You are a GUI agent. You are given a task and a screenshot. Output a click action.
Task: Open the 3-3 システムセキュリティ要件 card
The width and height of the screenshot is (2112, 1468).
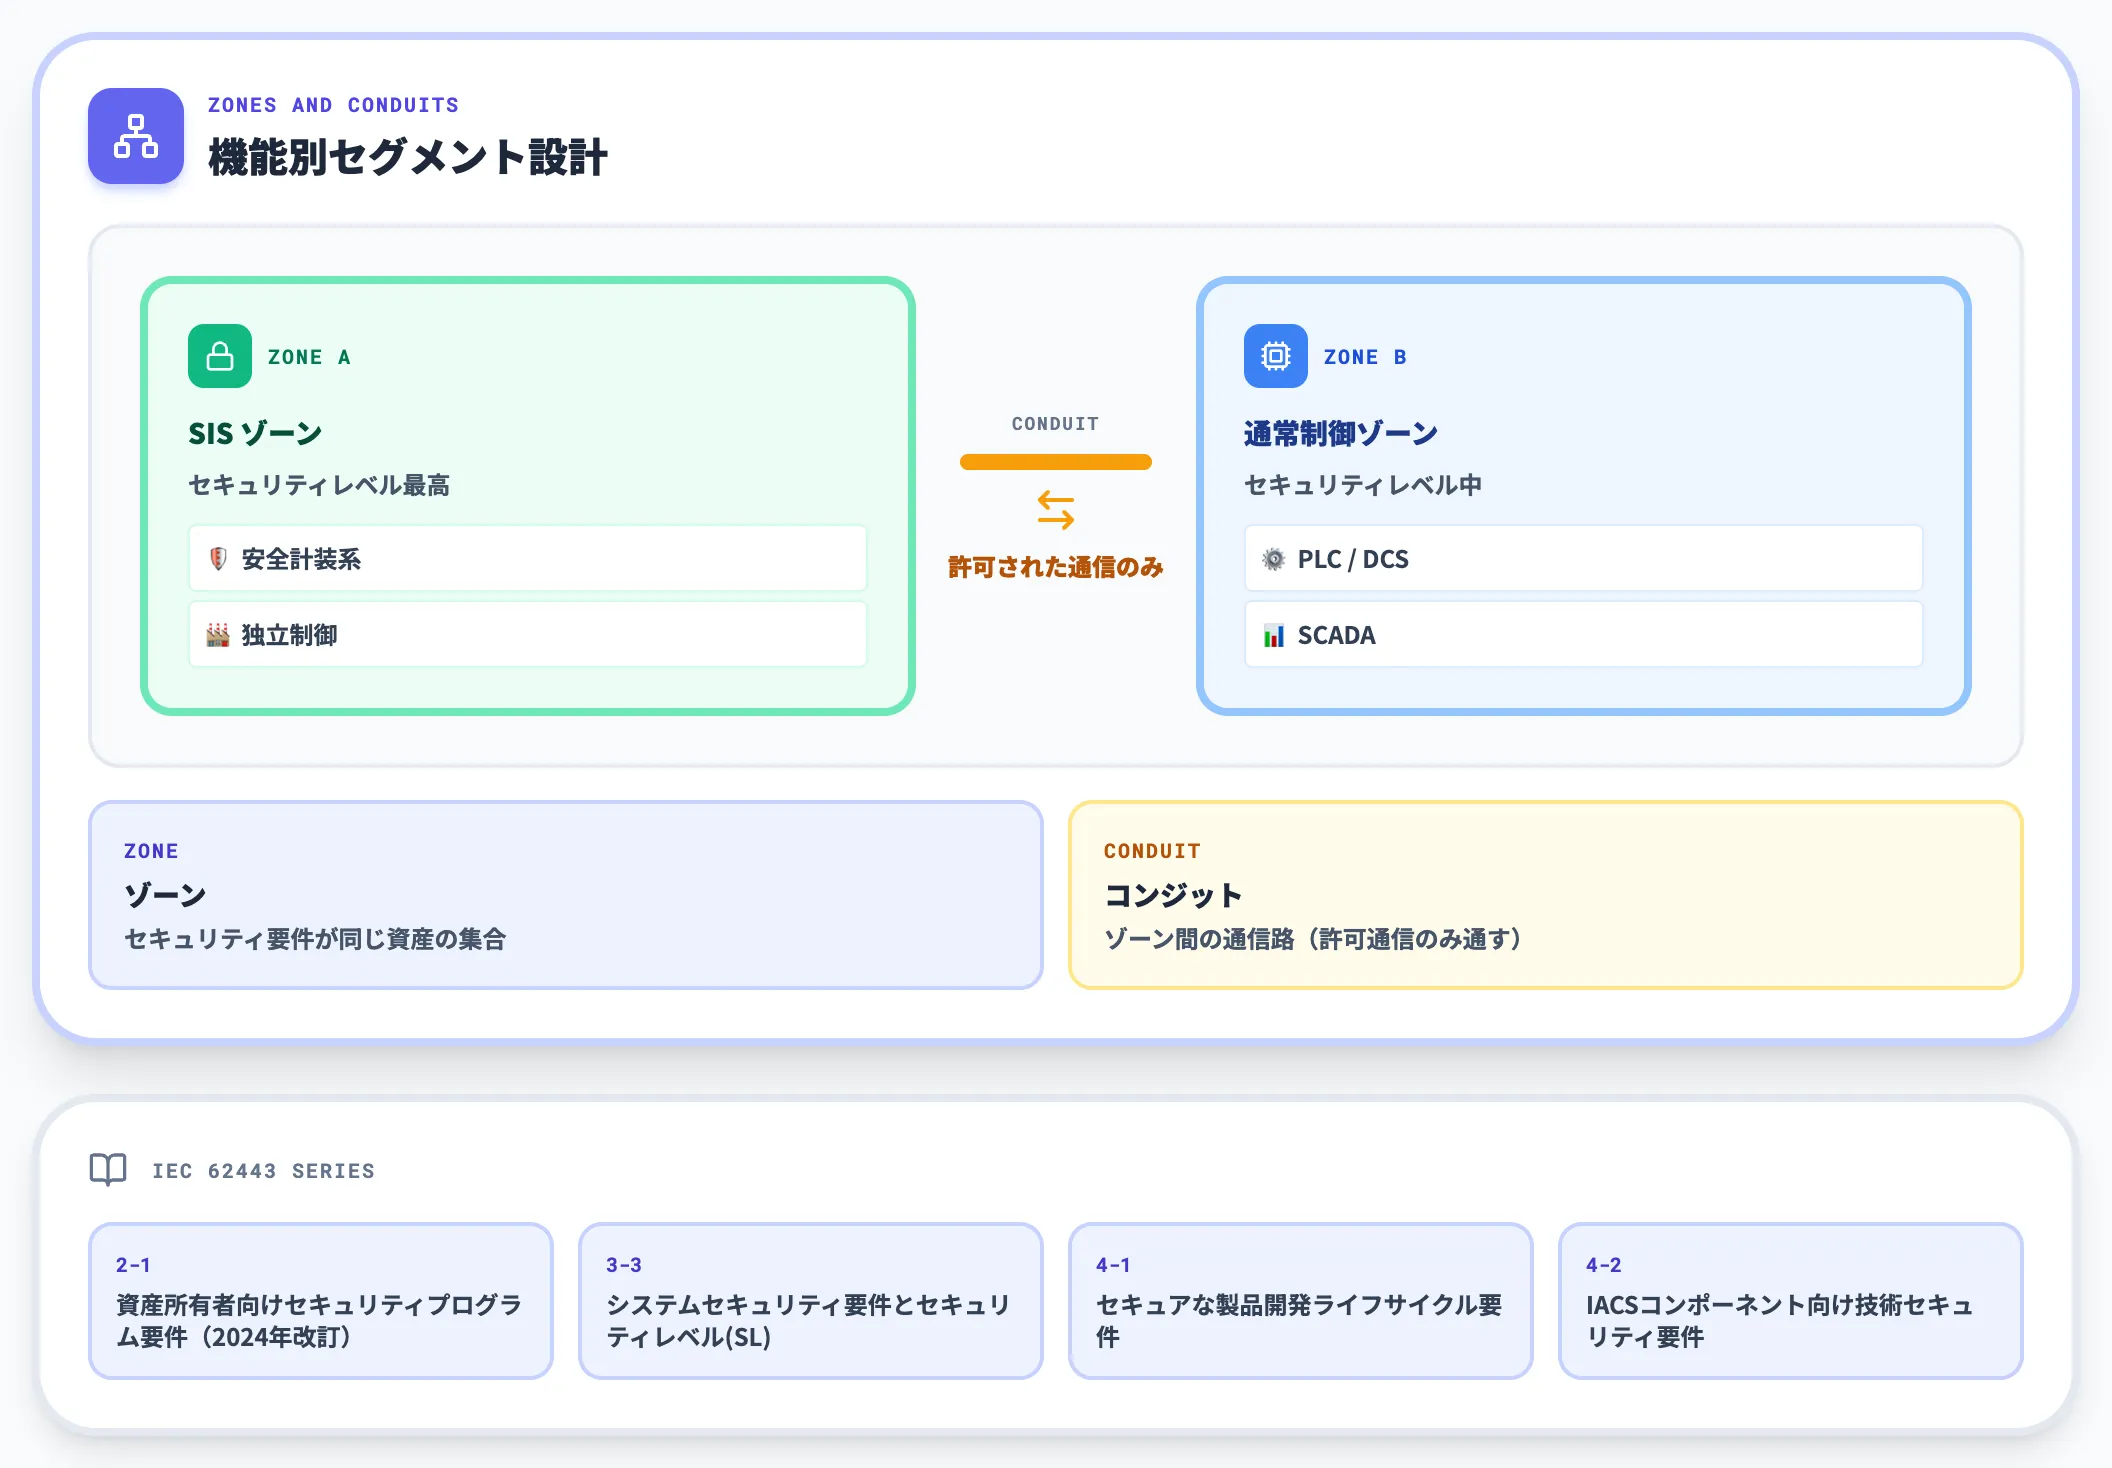click(811, 1301)
